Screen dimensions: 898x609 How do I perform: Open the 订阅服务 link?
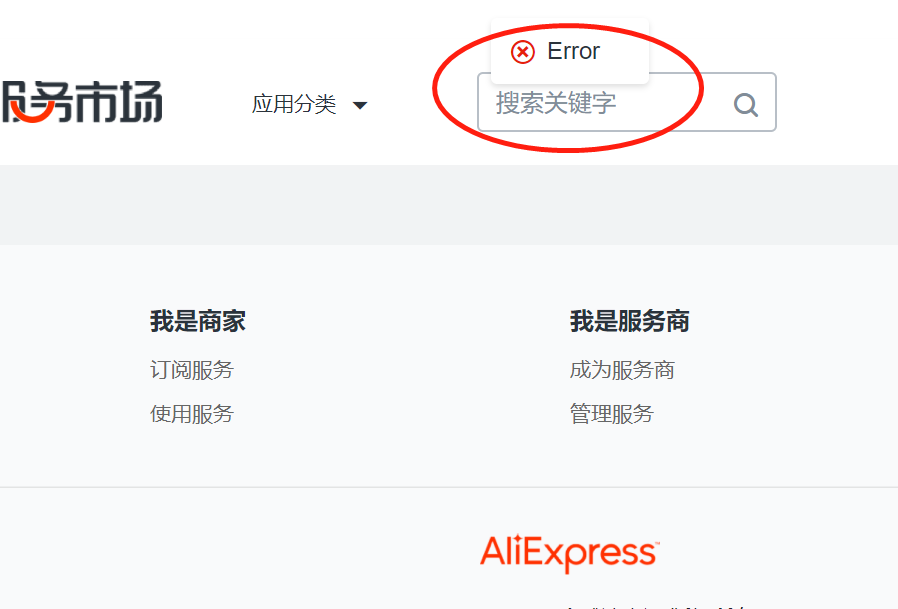coord(192,370)
